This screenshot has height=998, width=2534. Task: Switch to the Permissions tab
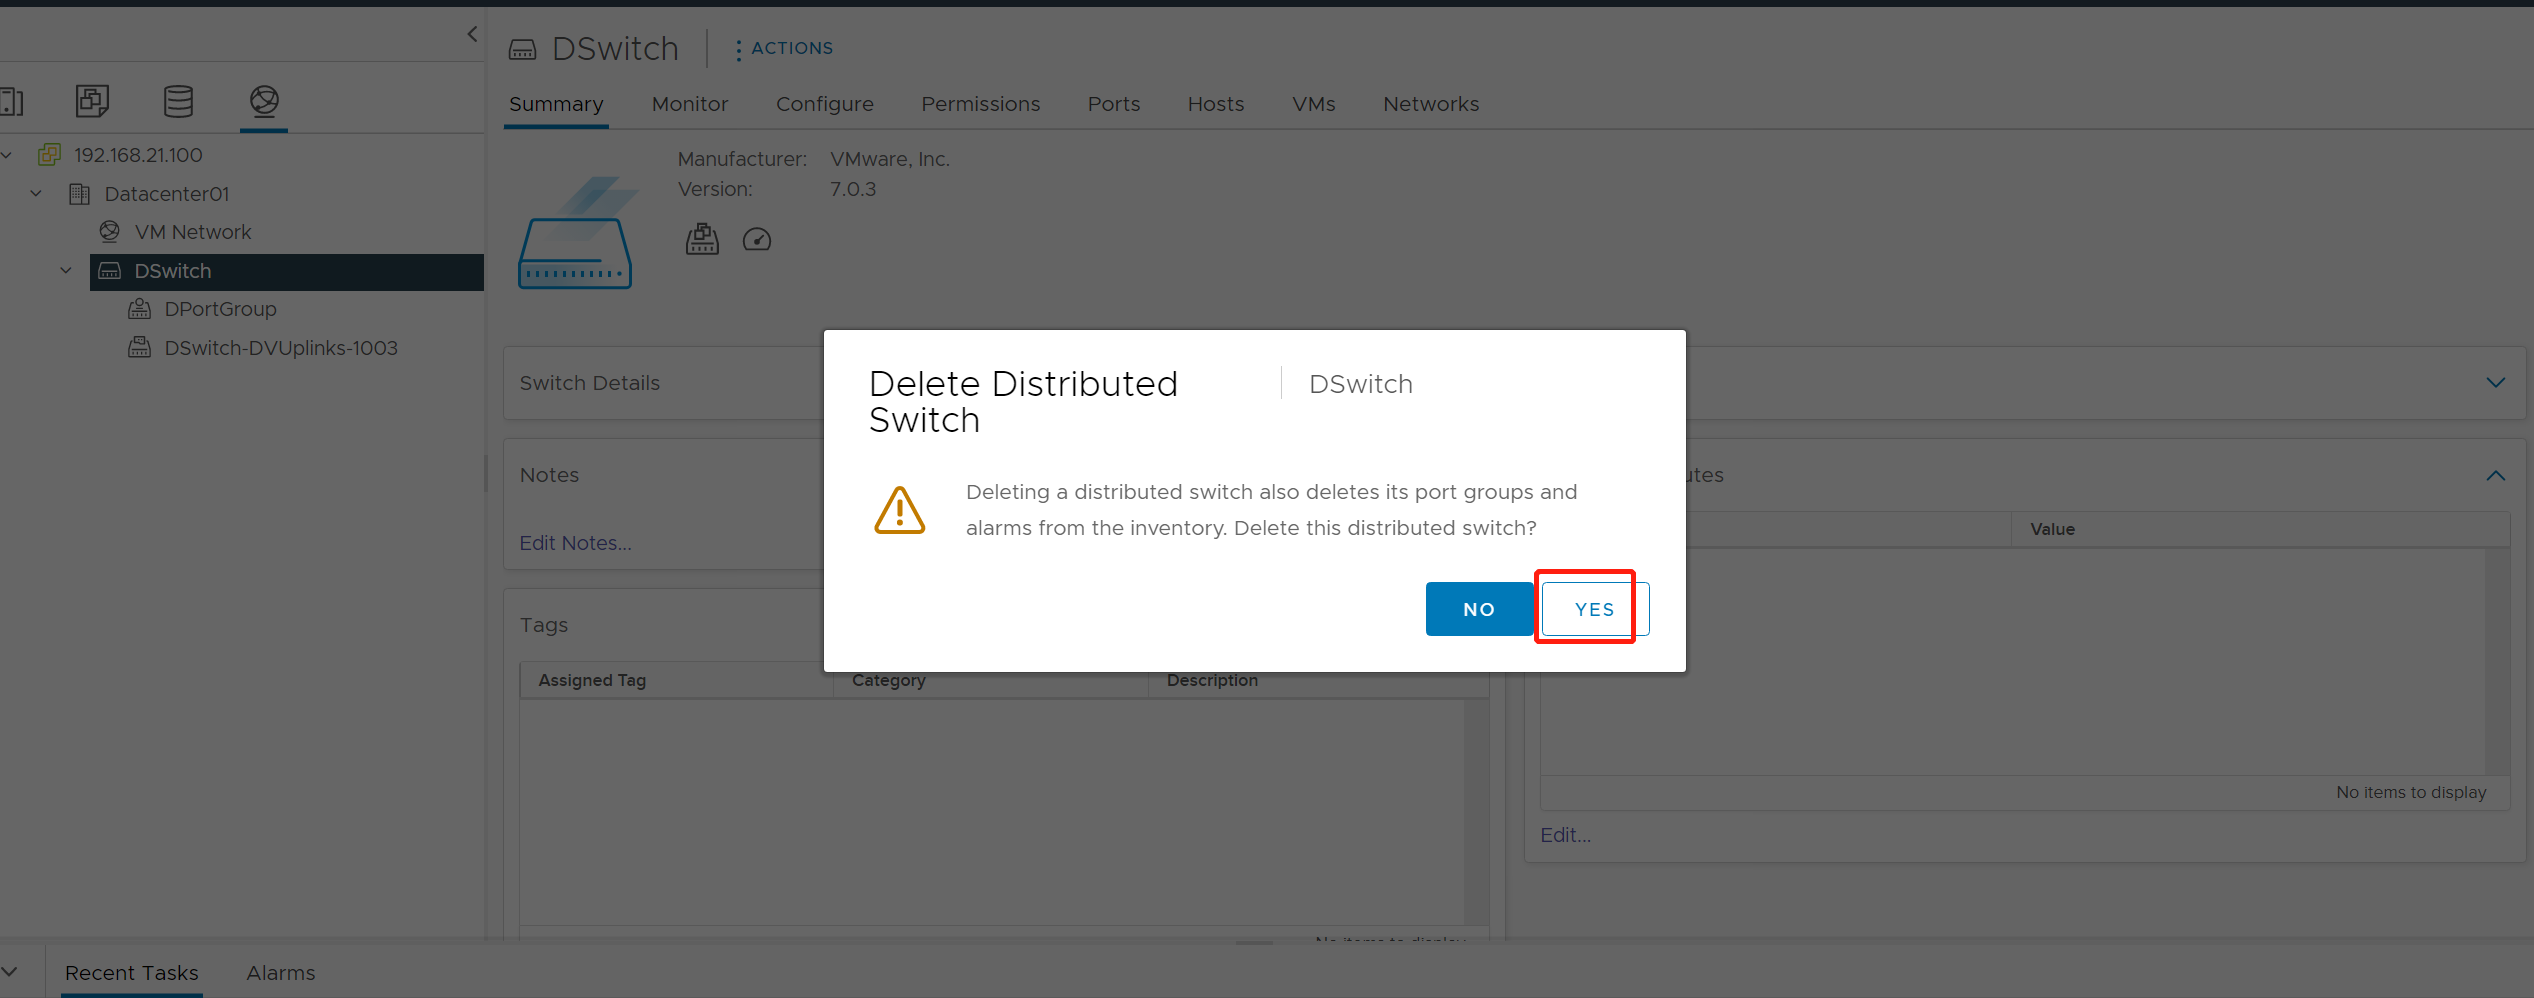981,104
